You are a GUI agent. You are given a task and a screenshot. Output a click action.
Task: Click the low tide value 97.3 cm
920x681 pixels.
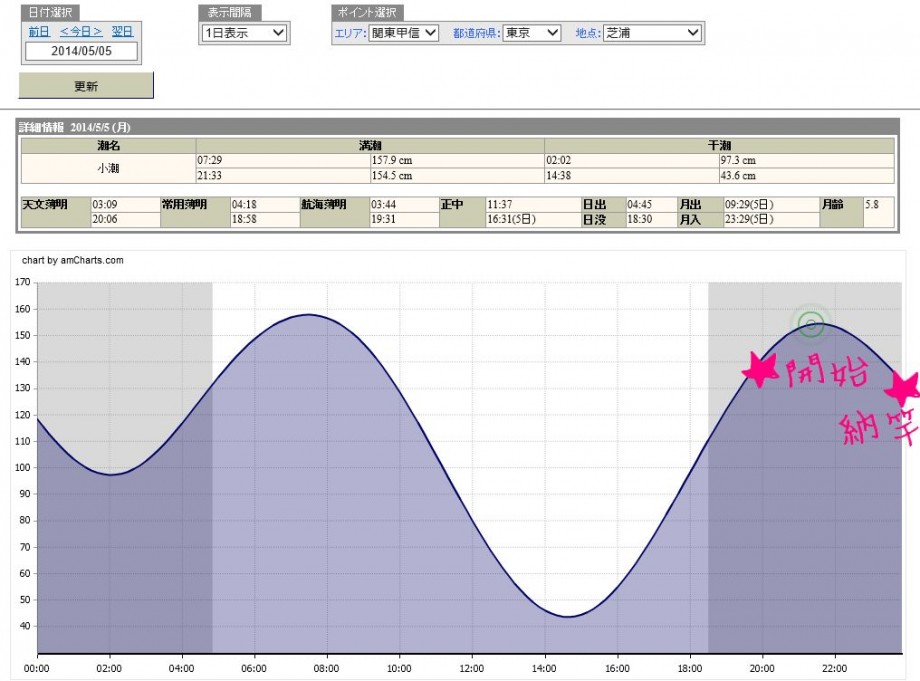[x=738, y=160]
